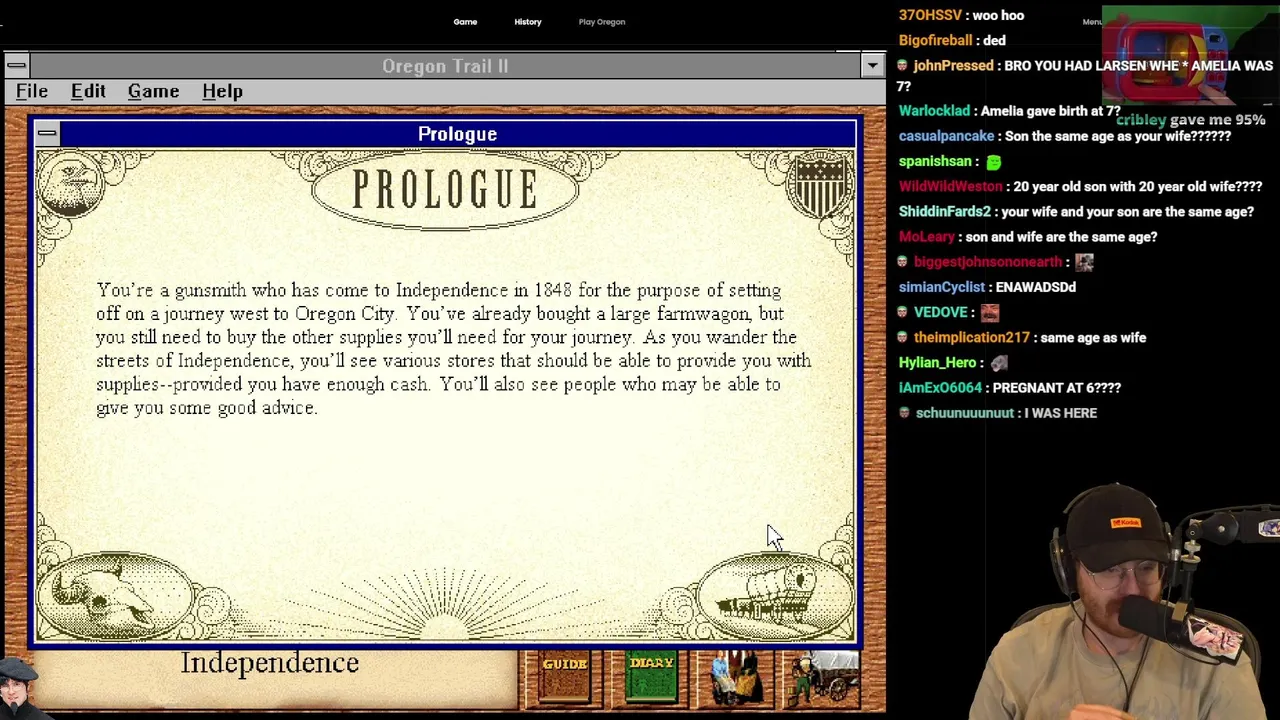Click username WildWildWeston in chat
Screen dimensions: 1280x720
click(950, 186)
